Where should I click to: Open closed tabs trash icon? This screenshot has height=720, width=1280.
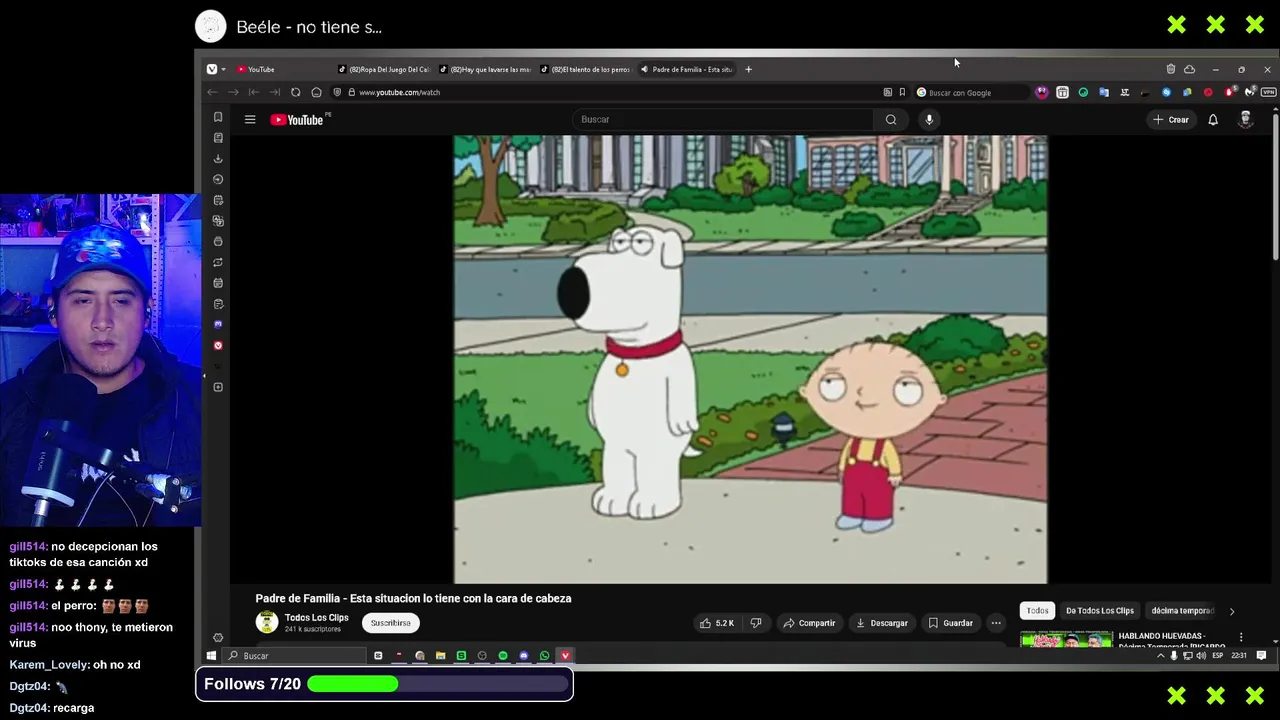pyautogui.click(x=1170, y=69)
